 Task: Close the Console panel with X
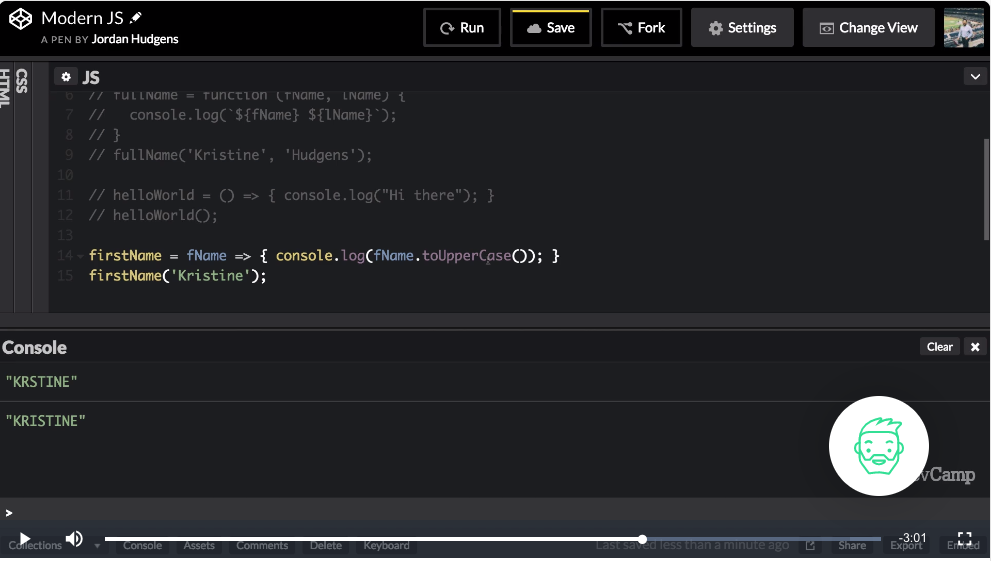pos(975,347)
